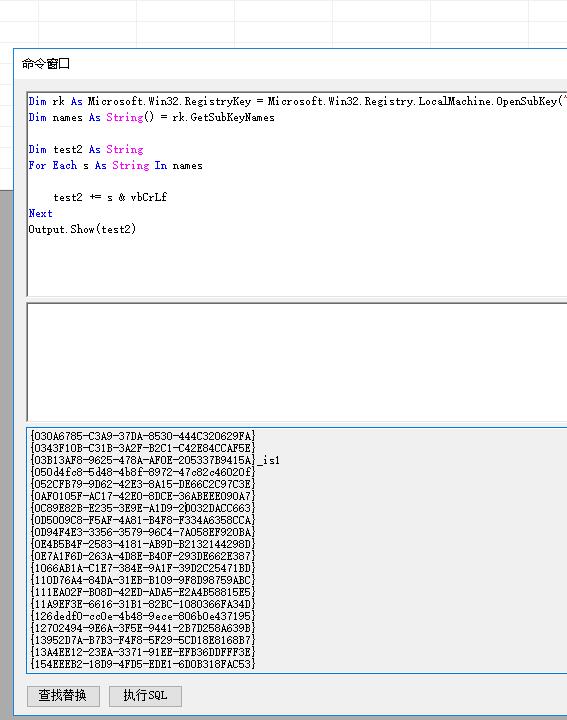This screenshot has height=720, width=567.
Task: Click output row {154EEEB2-18D9-4FD5-EDE1-6D0B318FAC53}
Action: tap(143, 664)
